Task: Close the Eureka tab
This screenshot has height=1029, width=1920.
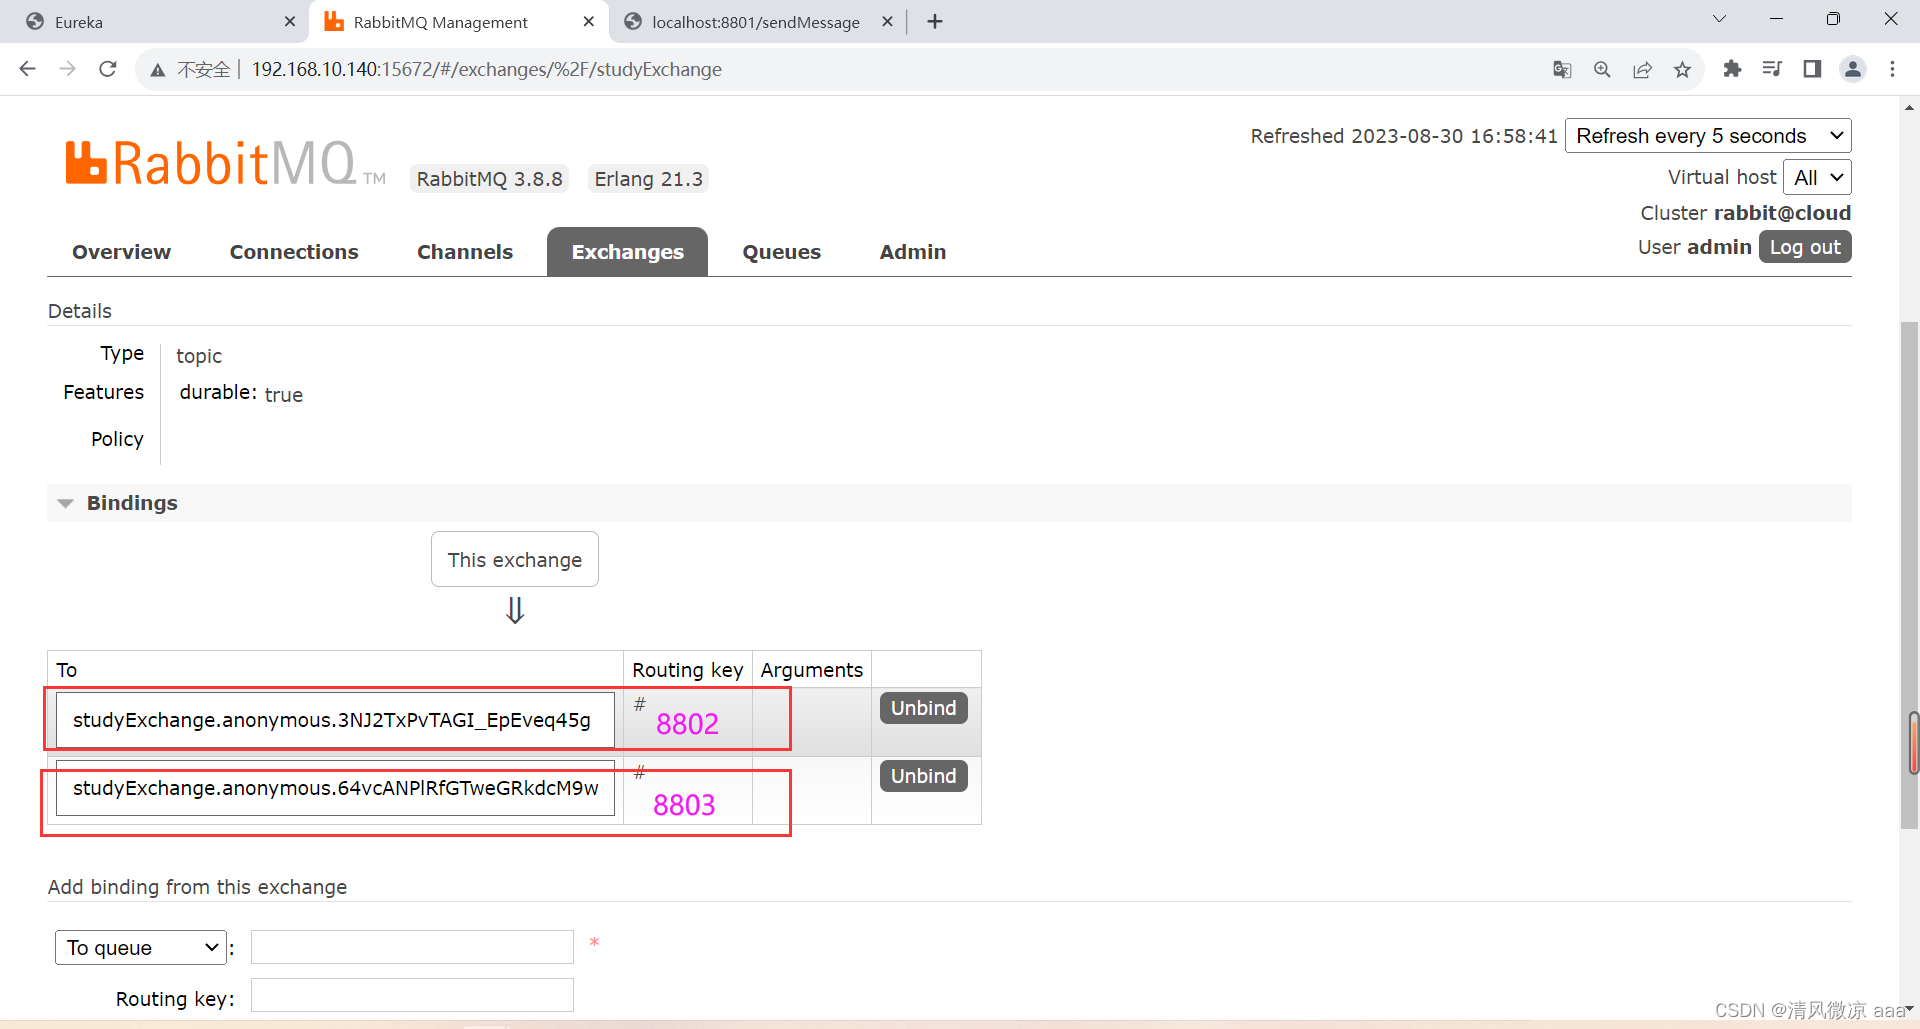Action: 289,21
